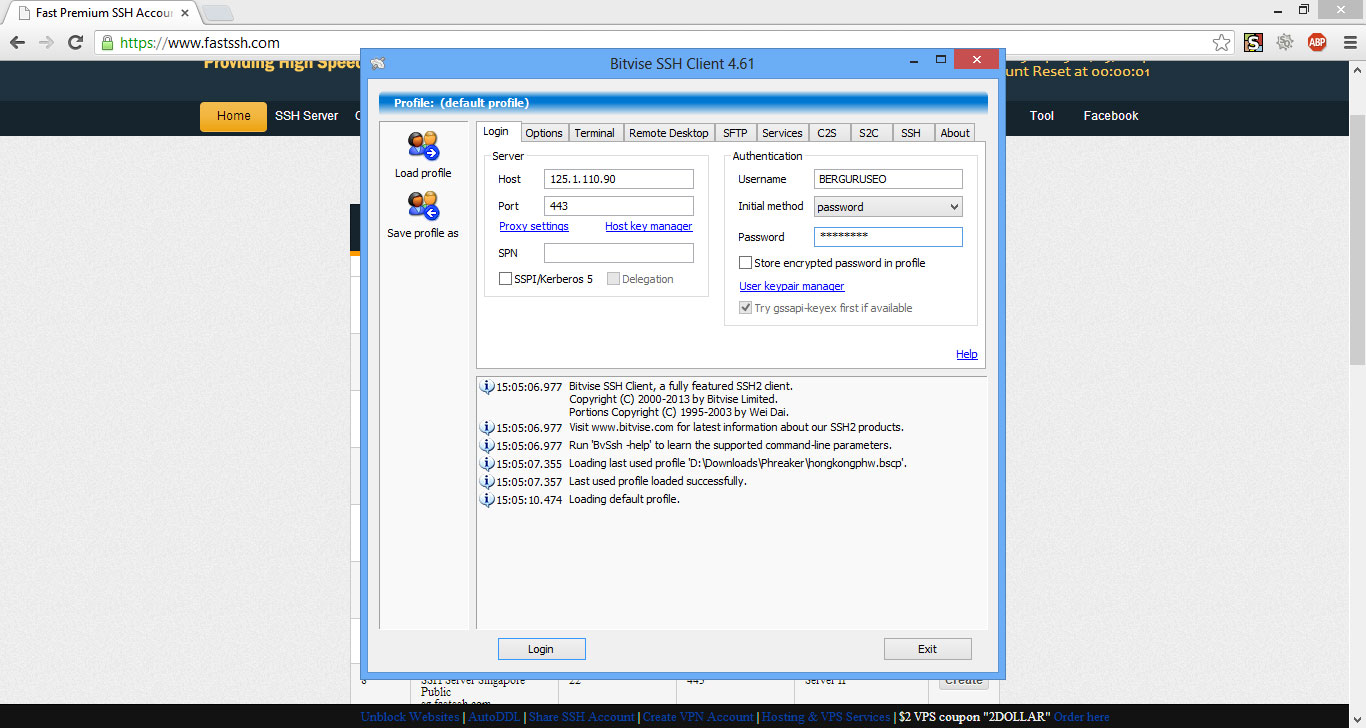Toggle the SSPI/Kerberos 5 checkbox
The image size is (1366, 728).
click(x=505, y=279)
